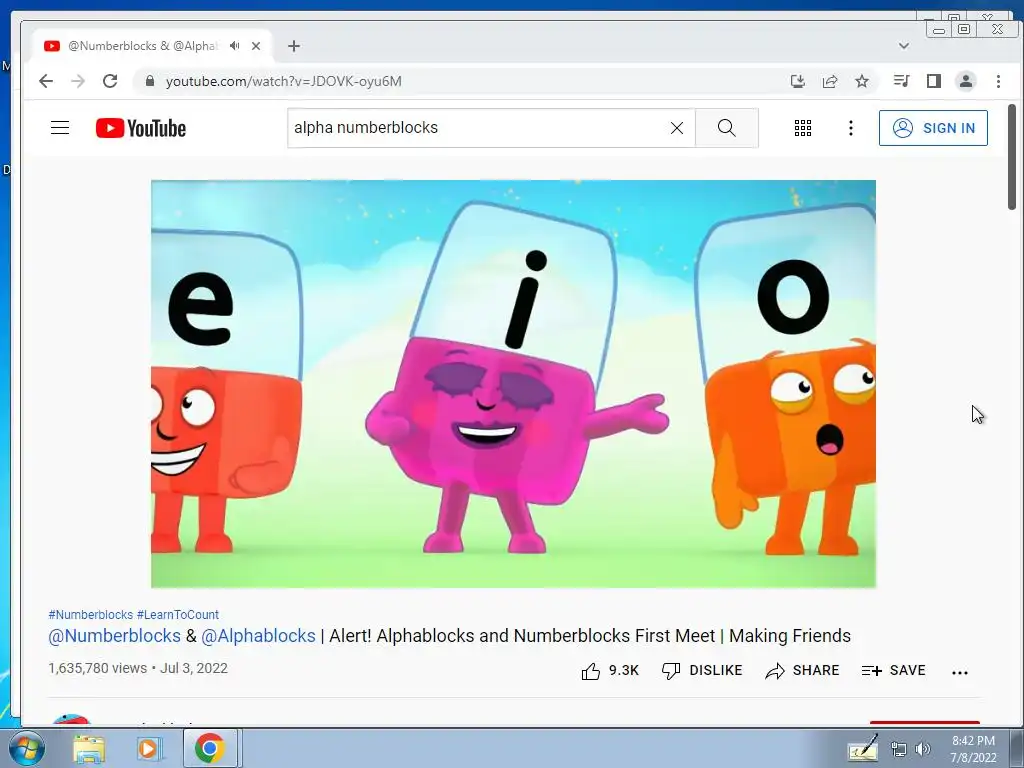Click the pen input tray icon

[x=863, y=748]
